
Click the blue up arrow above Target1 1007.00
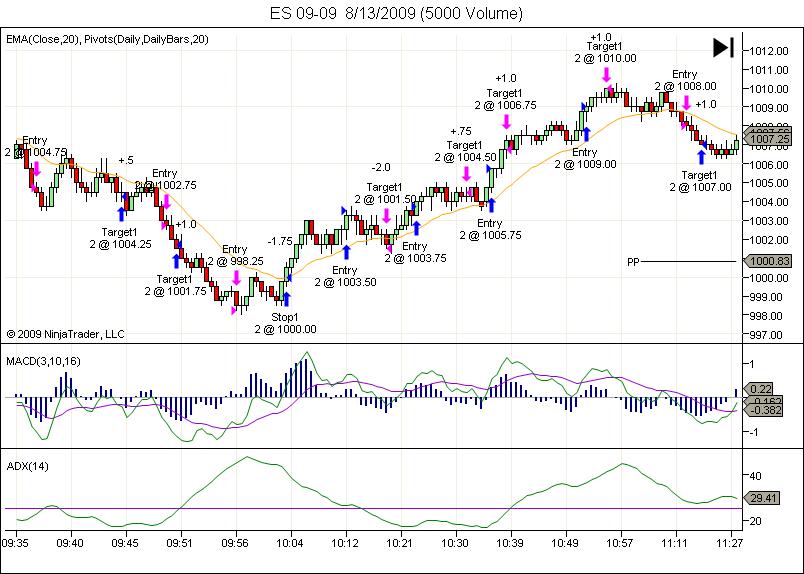pos(701,156)
